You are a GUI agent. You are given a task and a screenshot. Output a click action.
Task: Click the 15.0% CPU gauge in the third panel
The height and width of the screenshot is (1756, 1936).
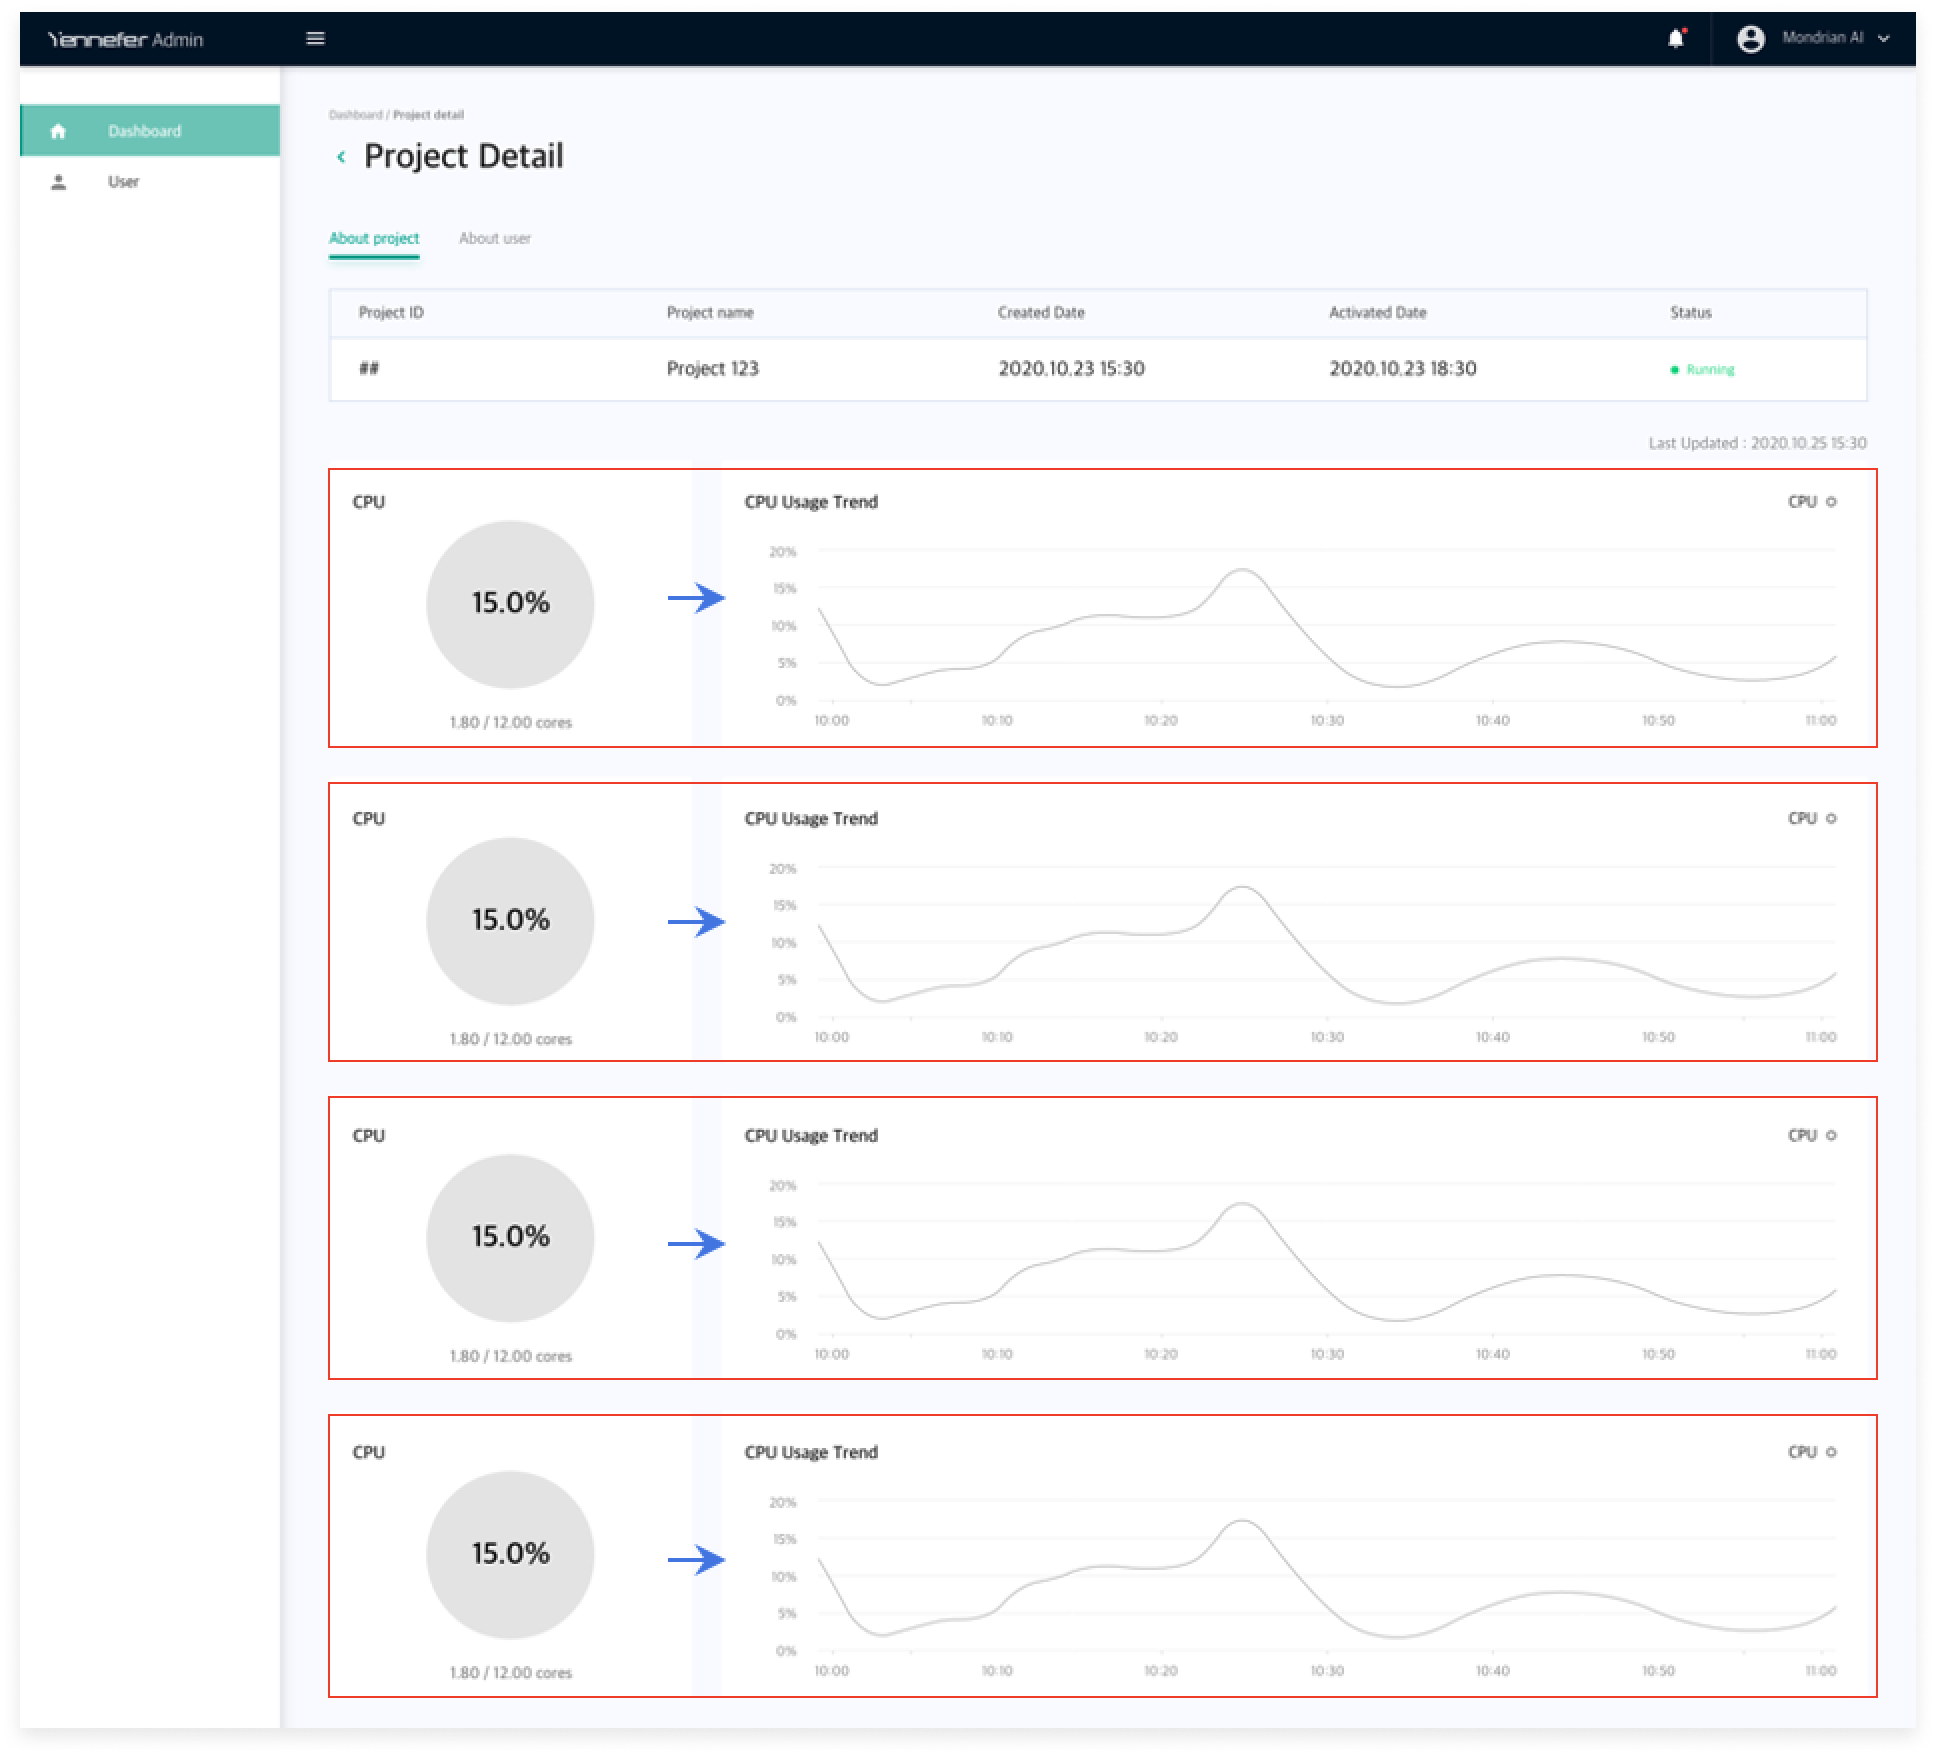point(510,1237)
